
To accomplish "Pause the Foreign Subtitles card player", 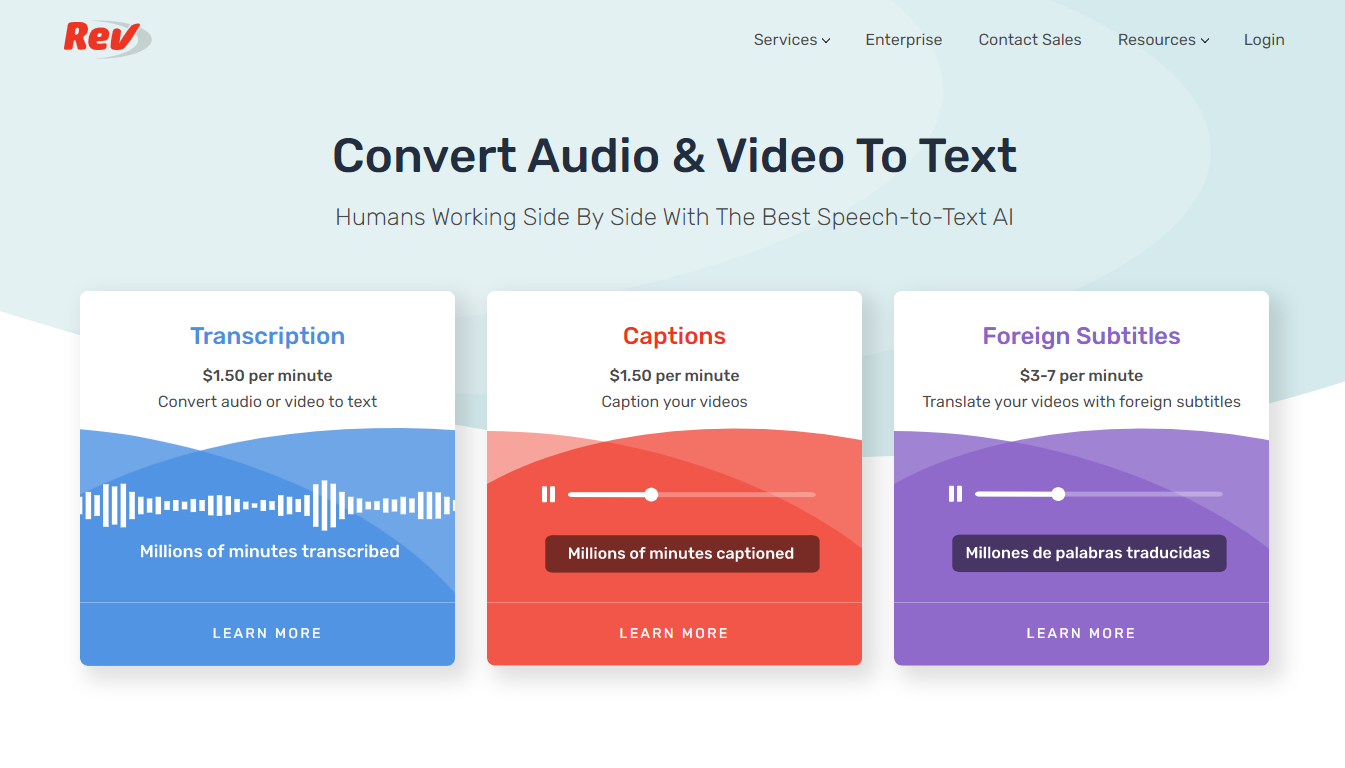I will pos(955,494).
